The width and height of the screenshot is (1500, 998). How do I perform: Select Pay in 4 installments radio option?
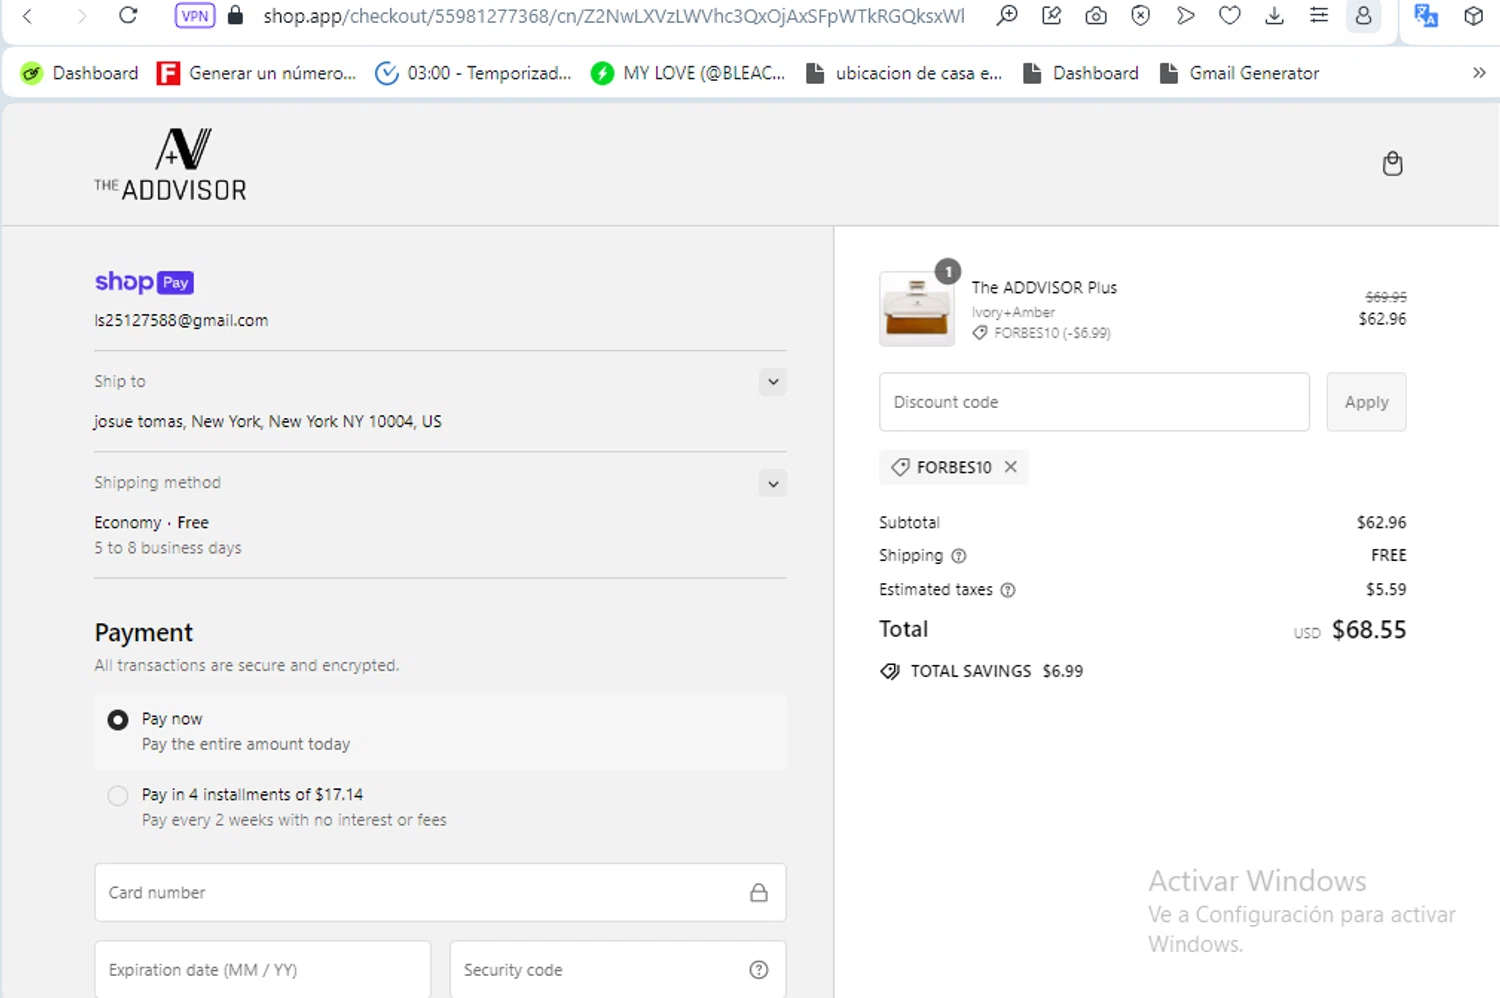pos(118,796)
